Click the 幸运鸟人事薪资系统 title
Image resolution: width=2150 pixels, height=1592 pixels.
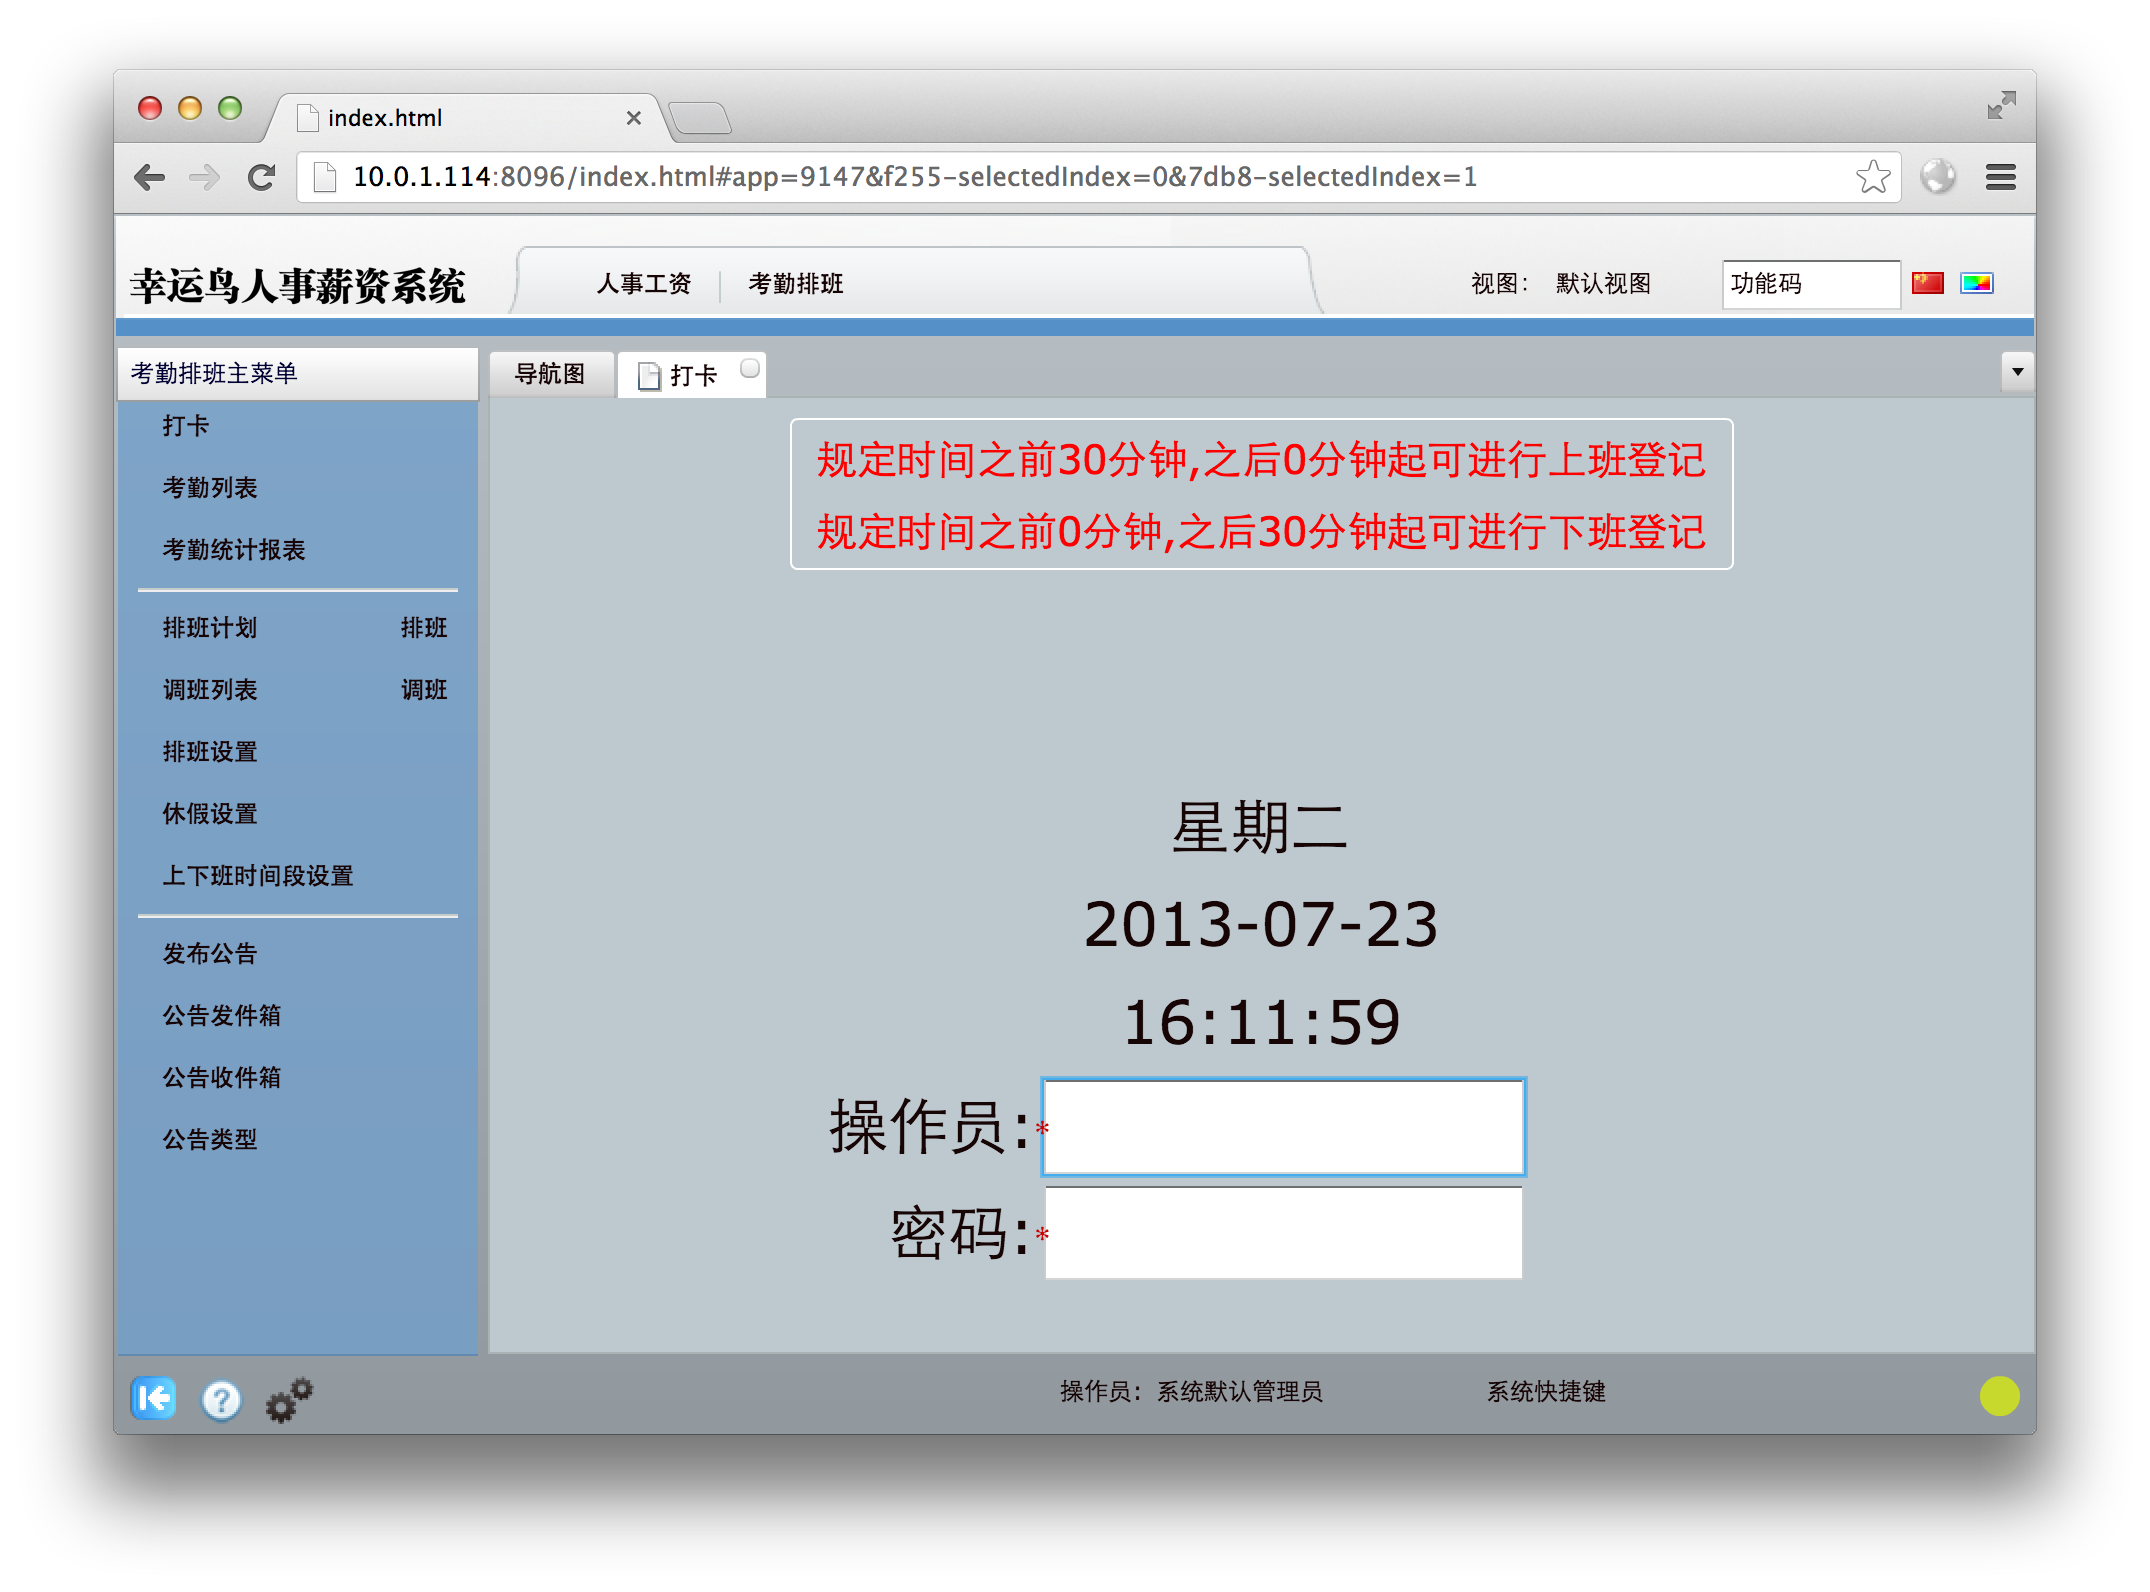[x=298, y=286]
